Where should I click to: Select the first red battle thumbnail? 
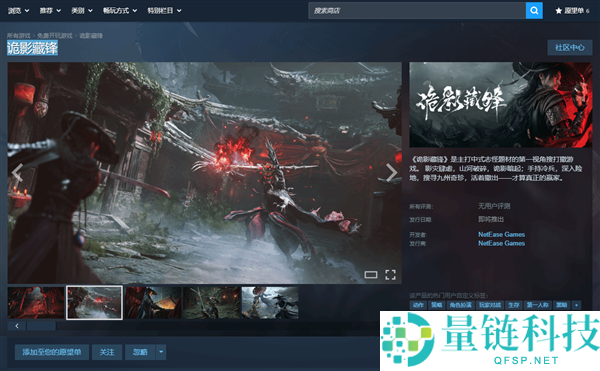click(36, 303)
